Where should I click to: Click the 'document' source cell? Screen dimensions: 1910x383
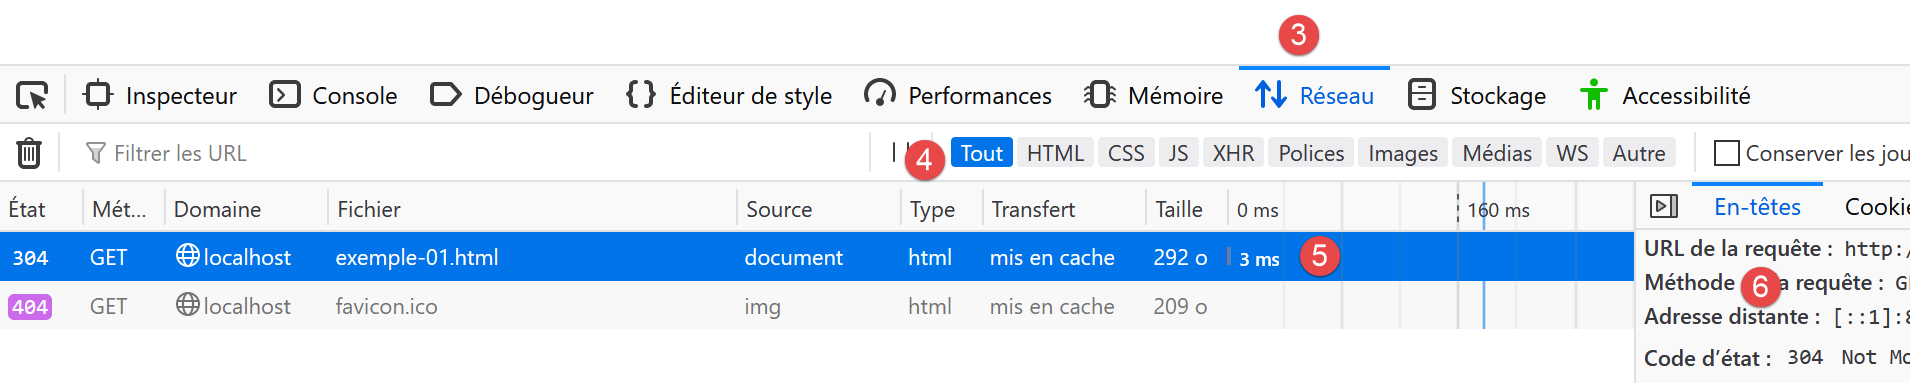click(794, 257)
